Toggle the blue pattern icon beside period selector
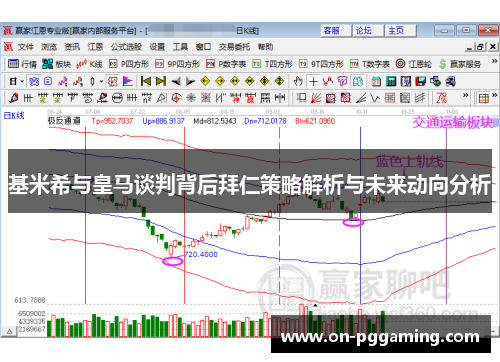The height and width of the screenshot is (362, 500). (x=34, y=81)
